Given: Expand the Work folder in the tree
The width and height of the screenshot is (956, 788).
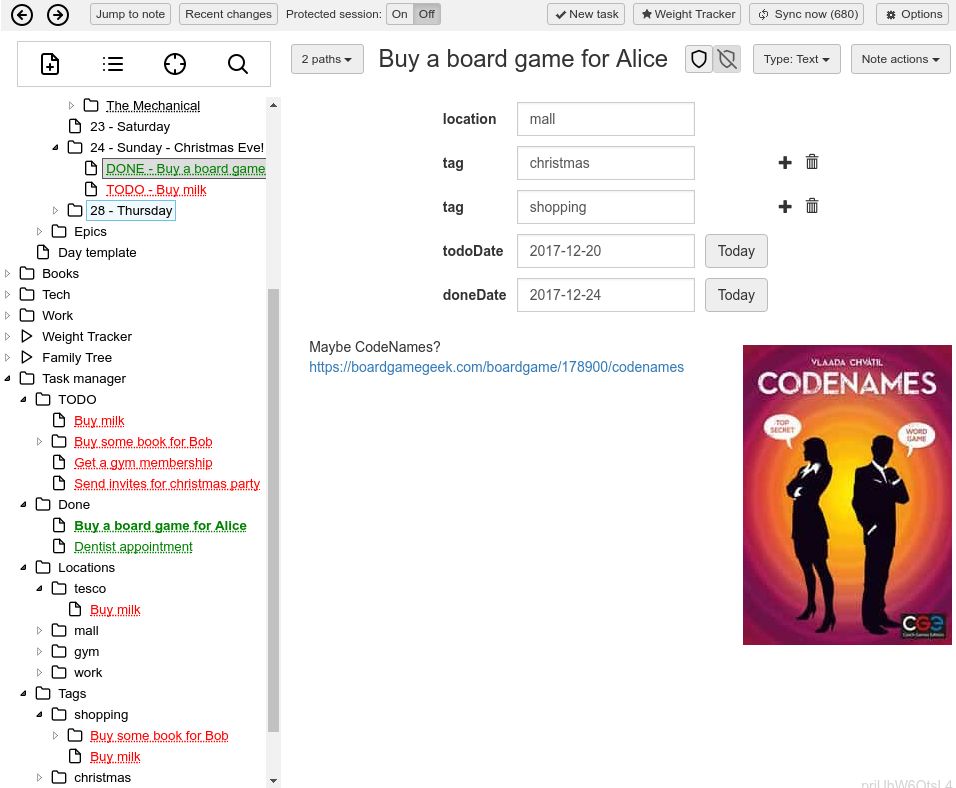Looking at the screenshot, I should tap(7, 316).
